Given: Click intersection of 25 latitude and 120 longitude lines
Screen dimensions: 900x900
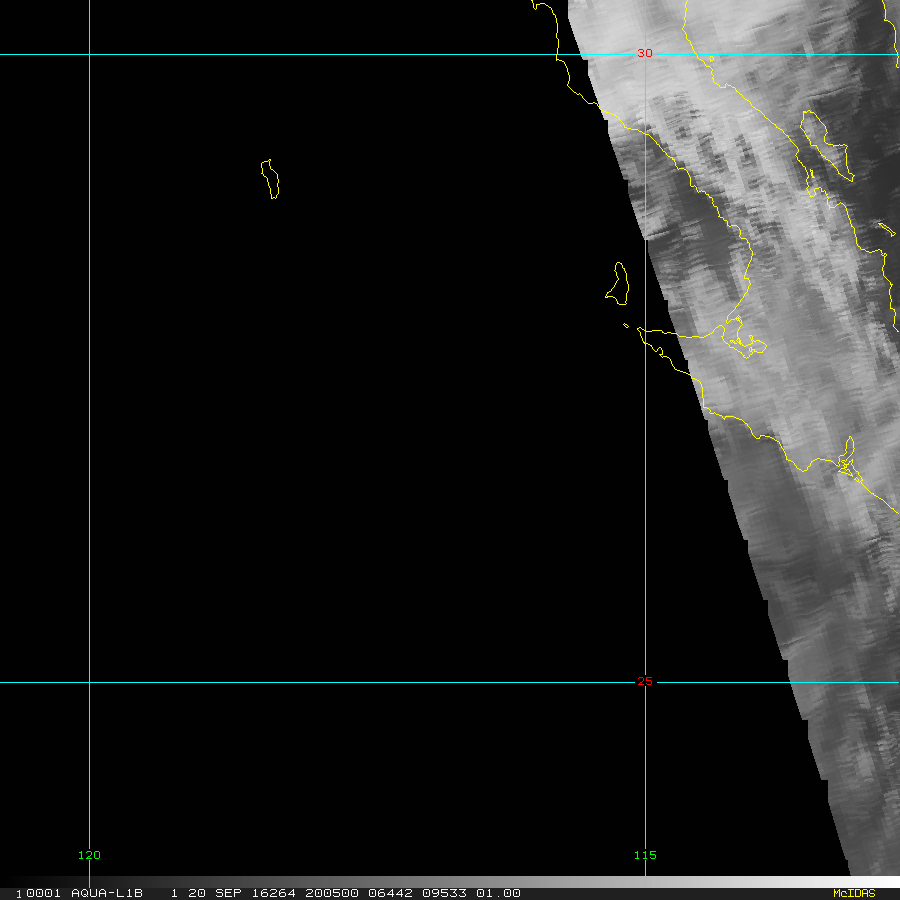Looking at the screenshot, I should point(89,683).
